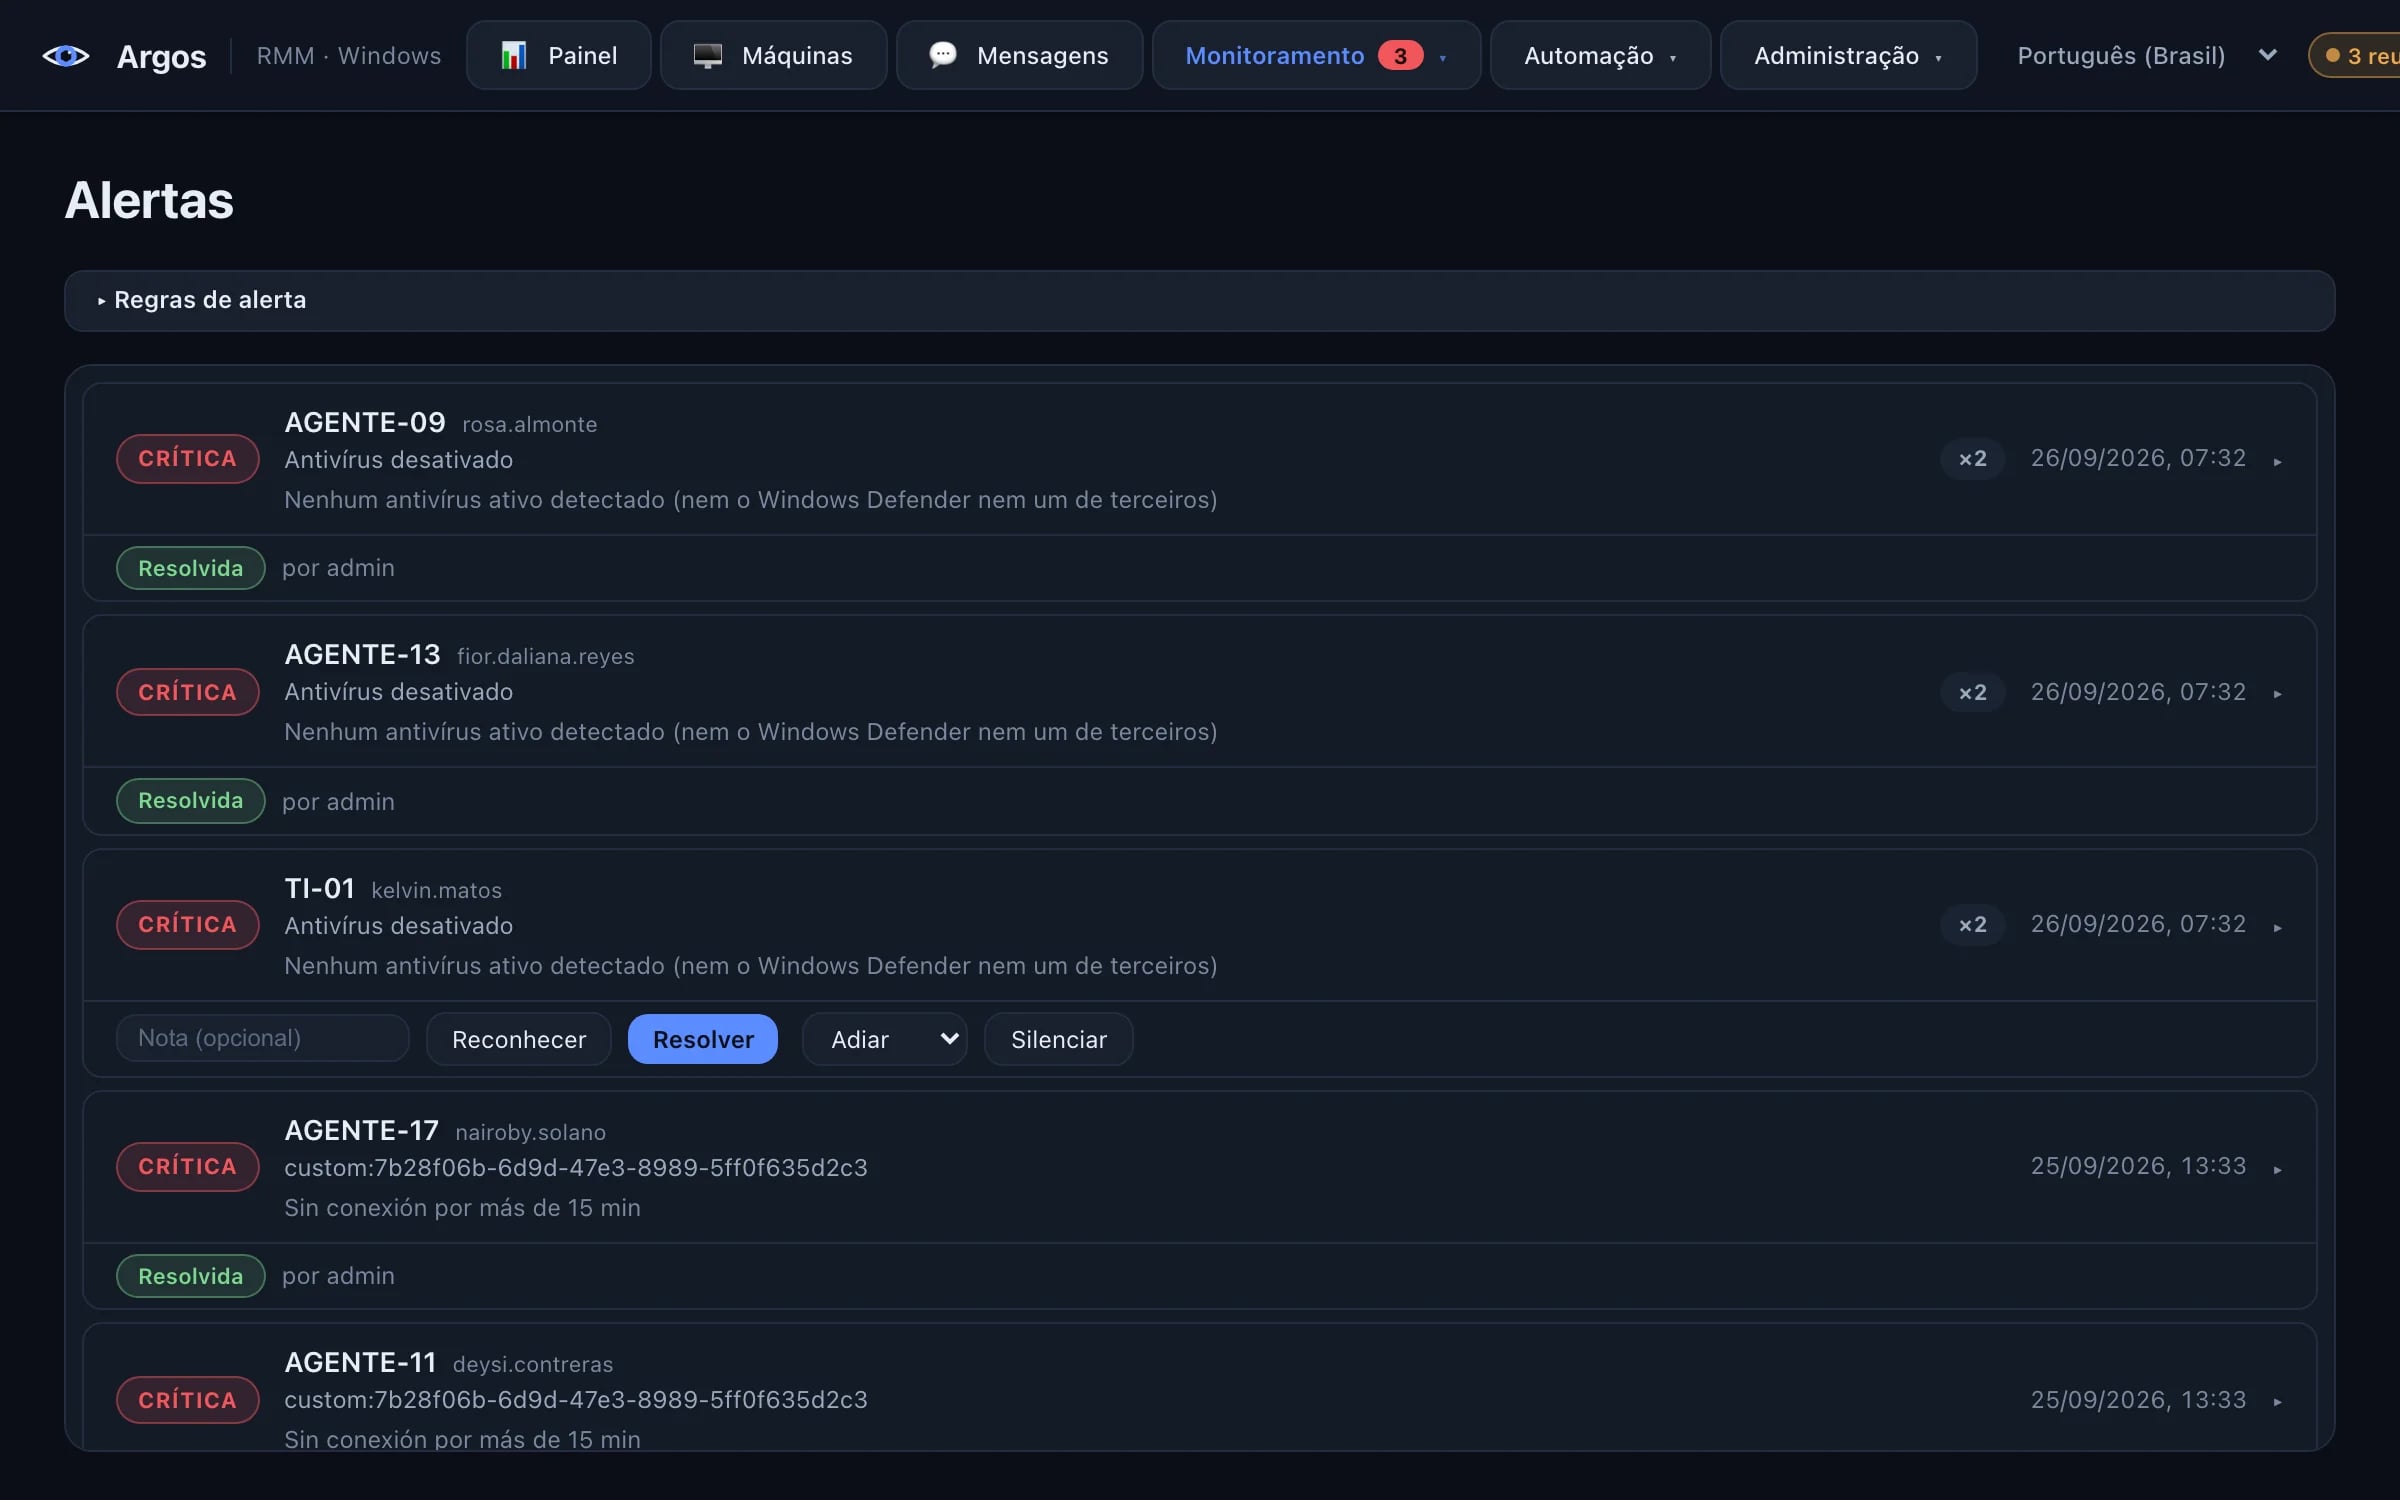Open the Painel tab
The width and height of the screenshot is (2400, 1500).
click(x=558, y=56)
